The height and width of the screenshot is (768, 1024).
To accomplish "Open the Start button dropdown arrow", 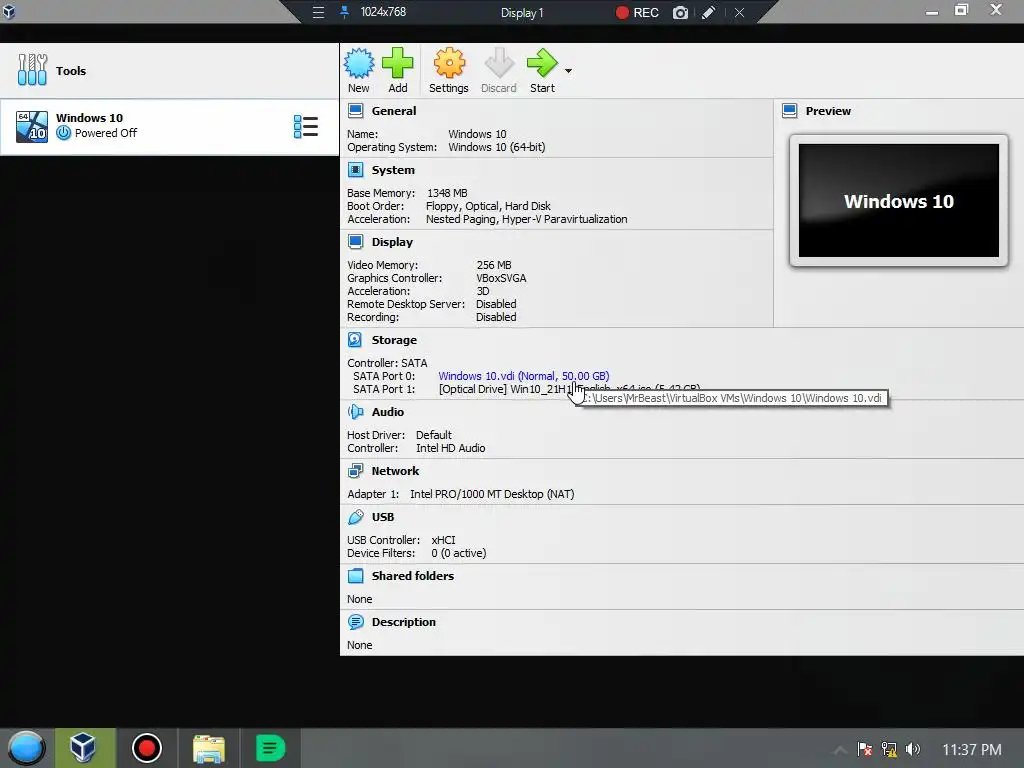I will click(569, 71).
